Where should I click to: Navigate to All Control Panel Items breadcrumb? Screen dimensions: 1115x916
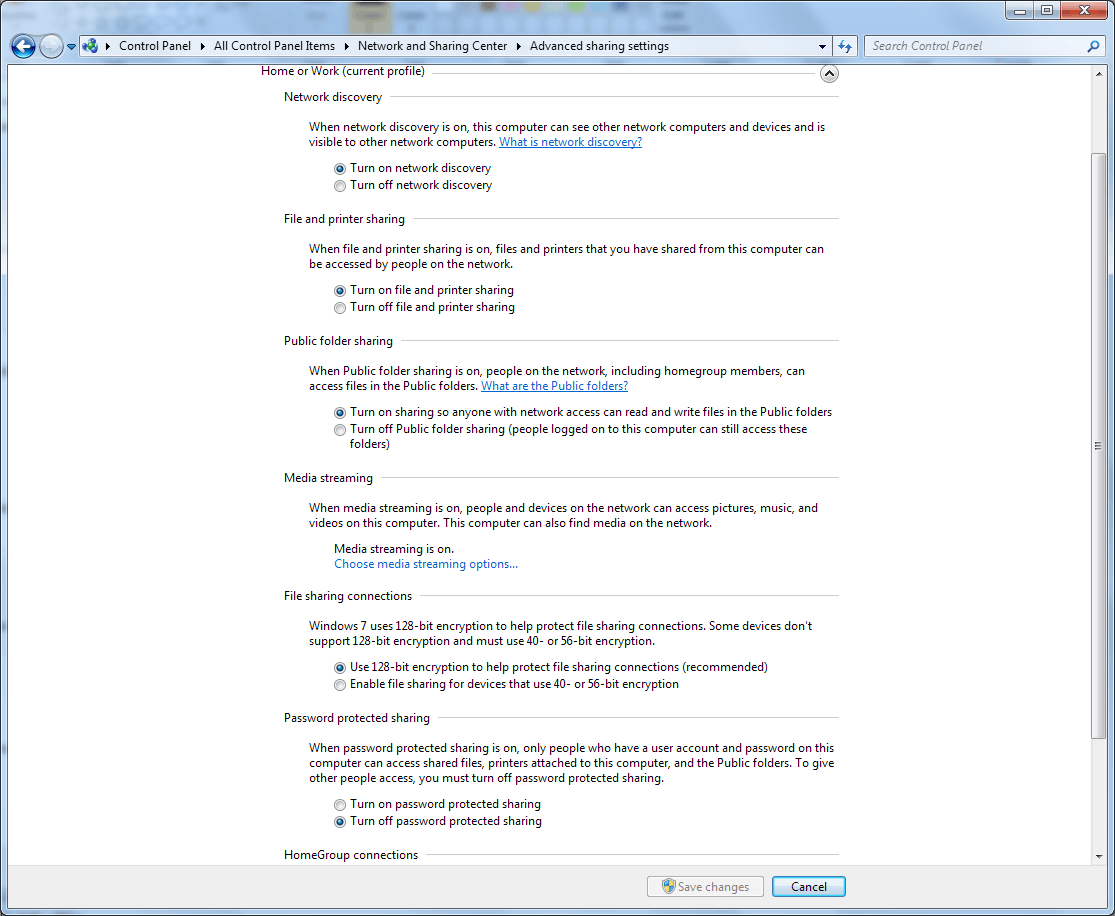(274, 46)
